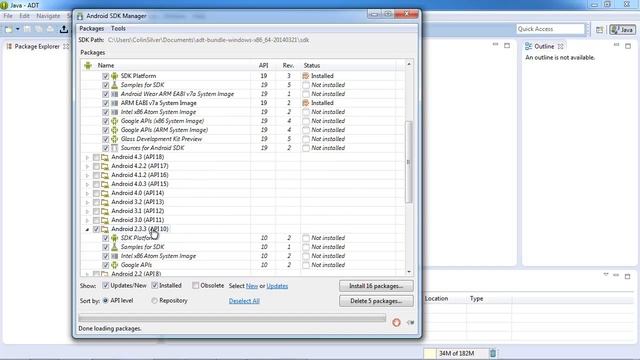Click the red stop icon in SDK Manager

(396, 322)
